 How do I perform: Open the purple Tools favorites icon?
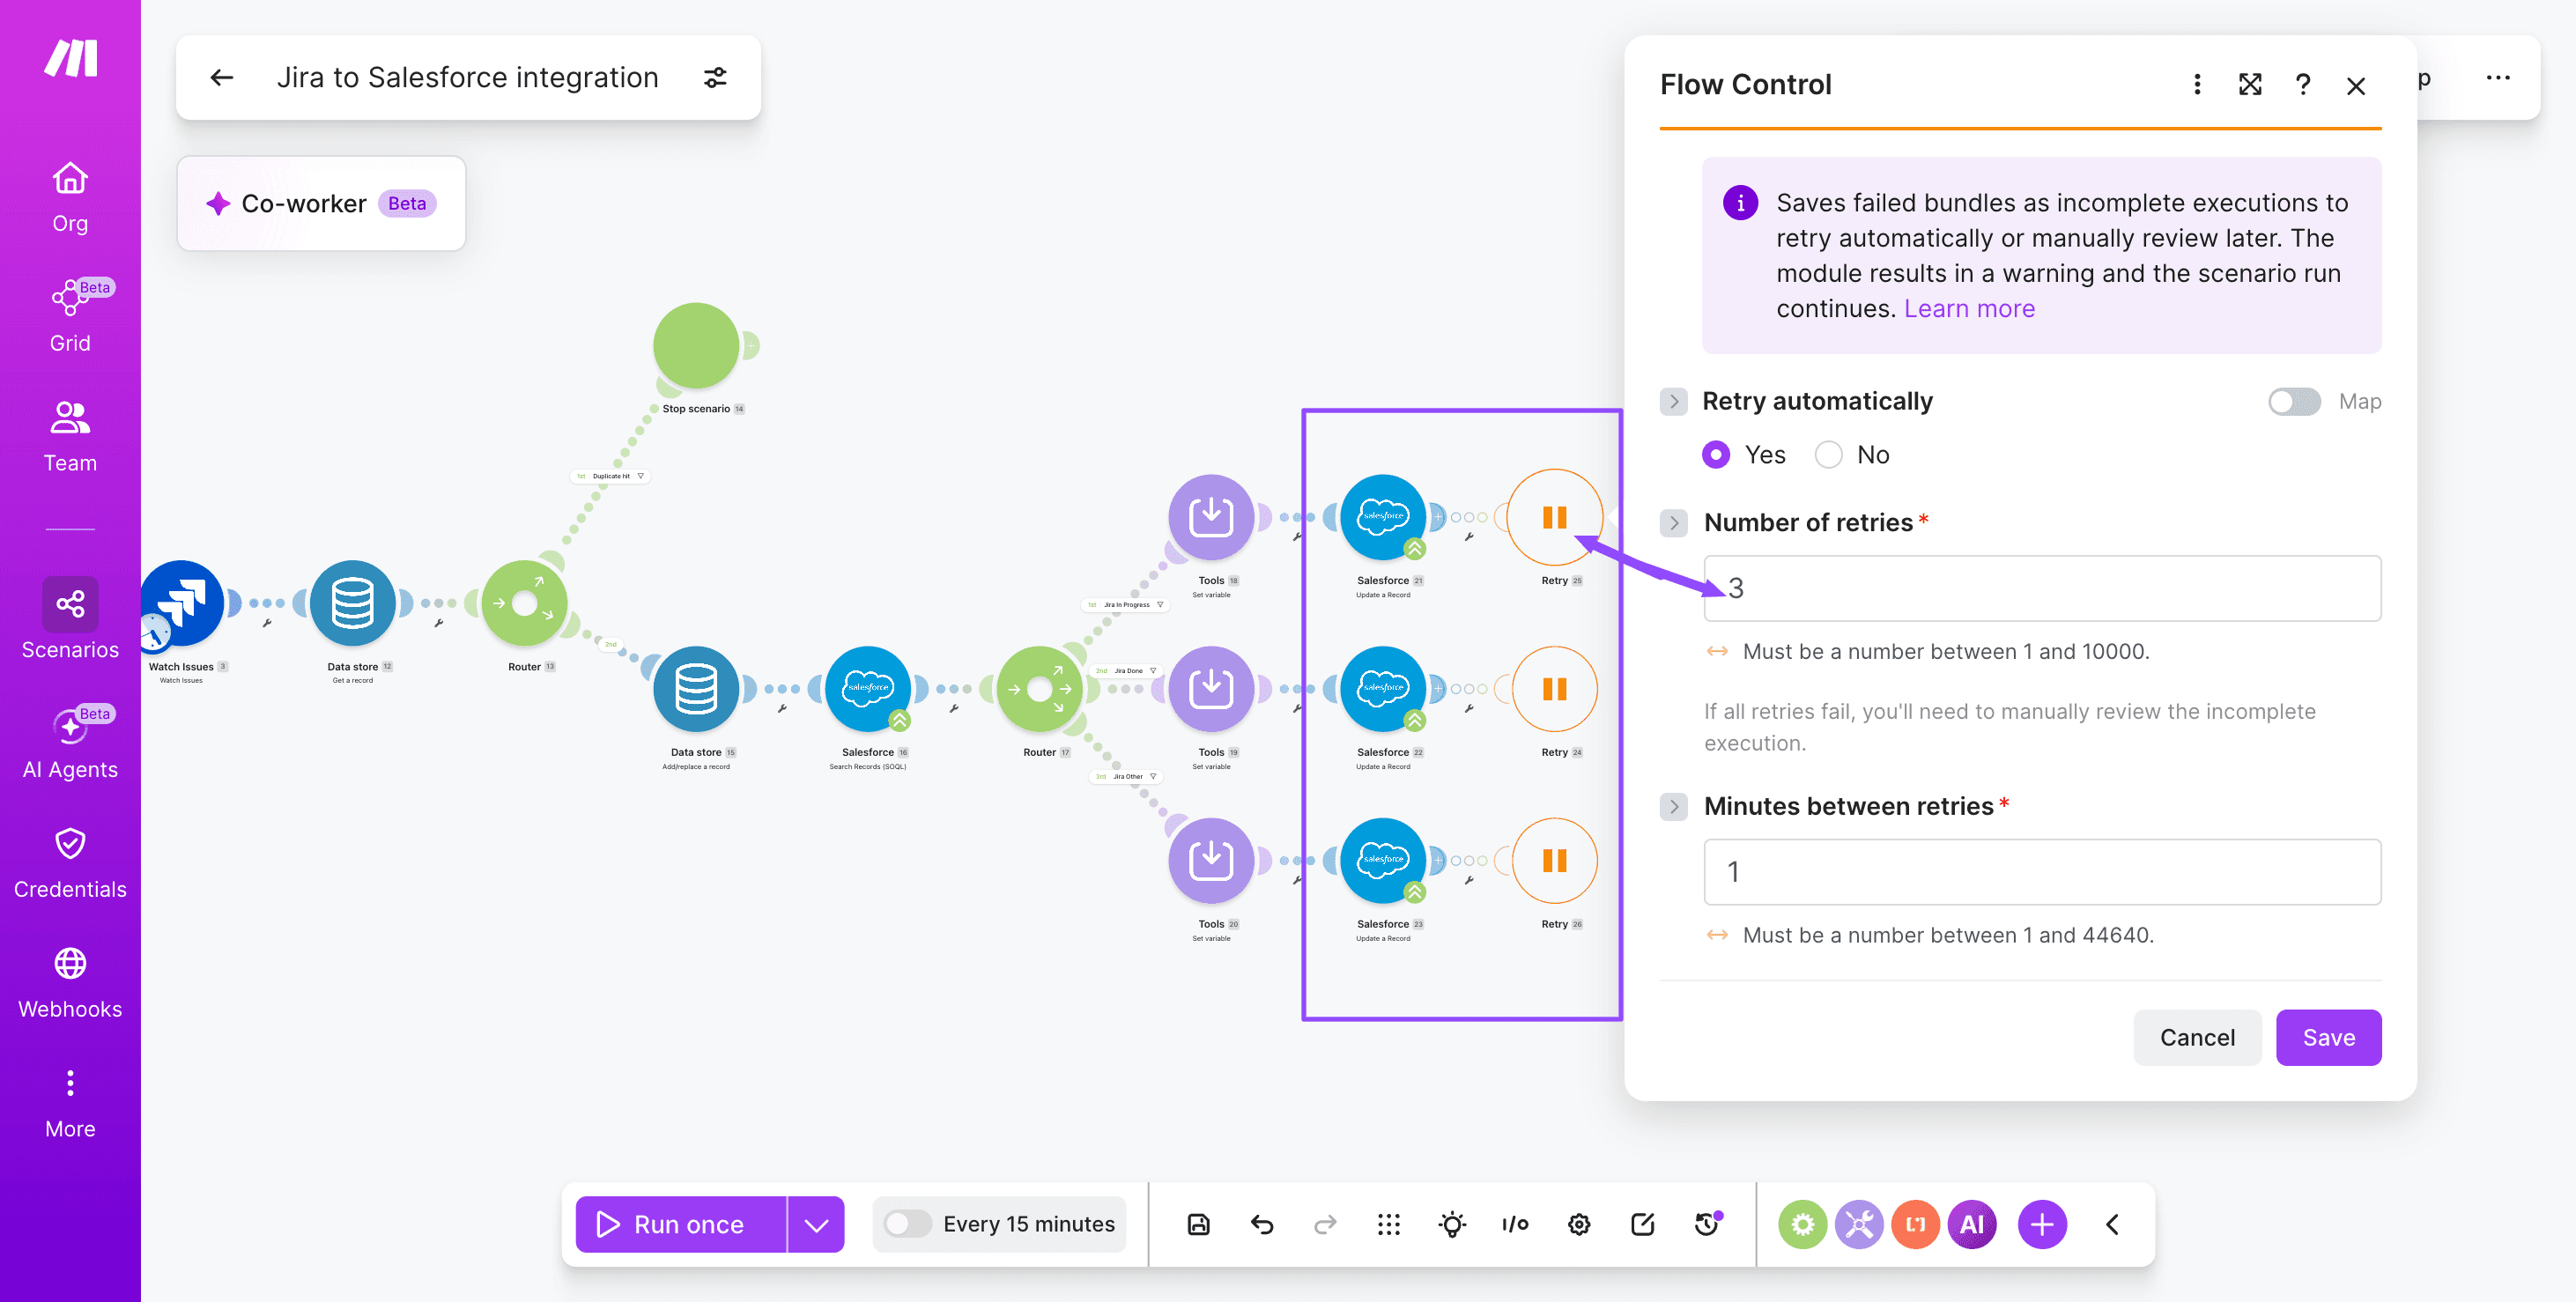pos(1859,1225)
